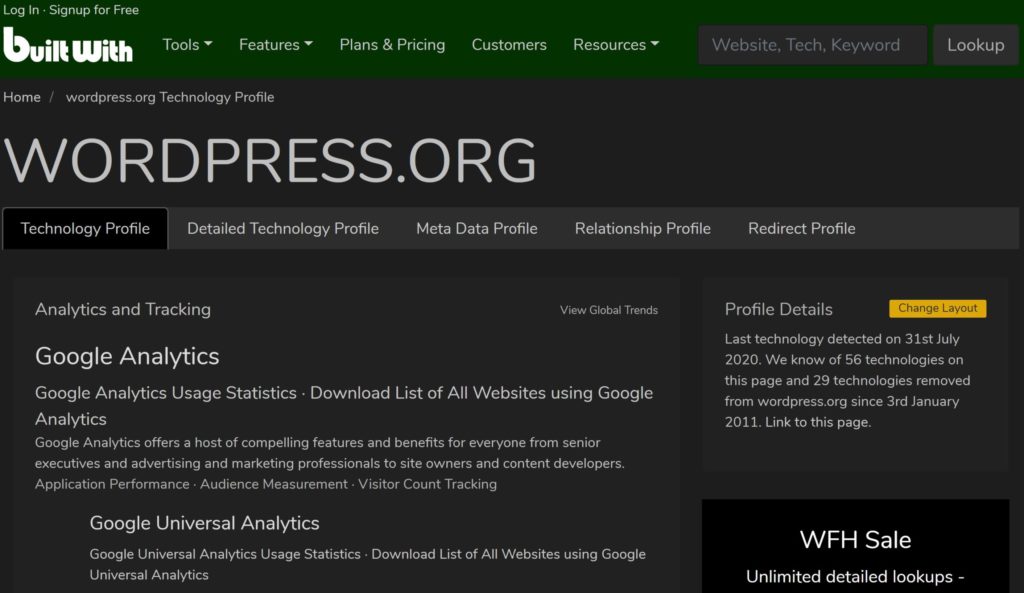Click wordpress.org Technology Profile breadcrumb

(170, 97)
